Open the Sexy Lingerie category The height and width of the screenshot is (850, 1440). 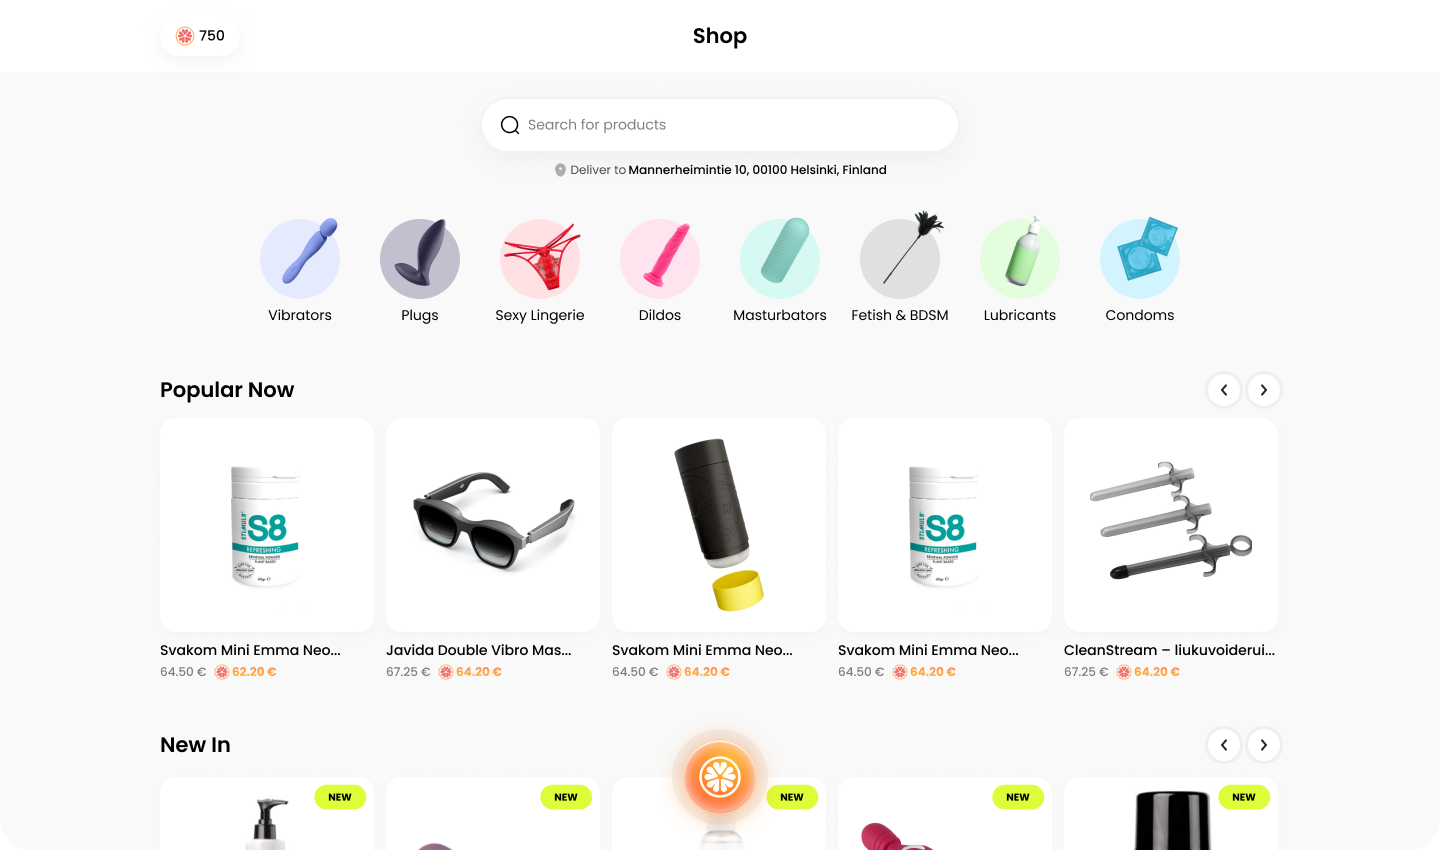point(540,270)
